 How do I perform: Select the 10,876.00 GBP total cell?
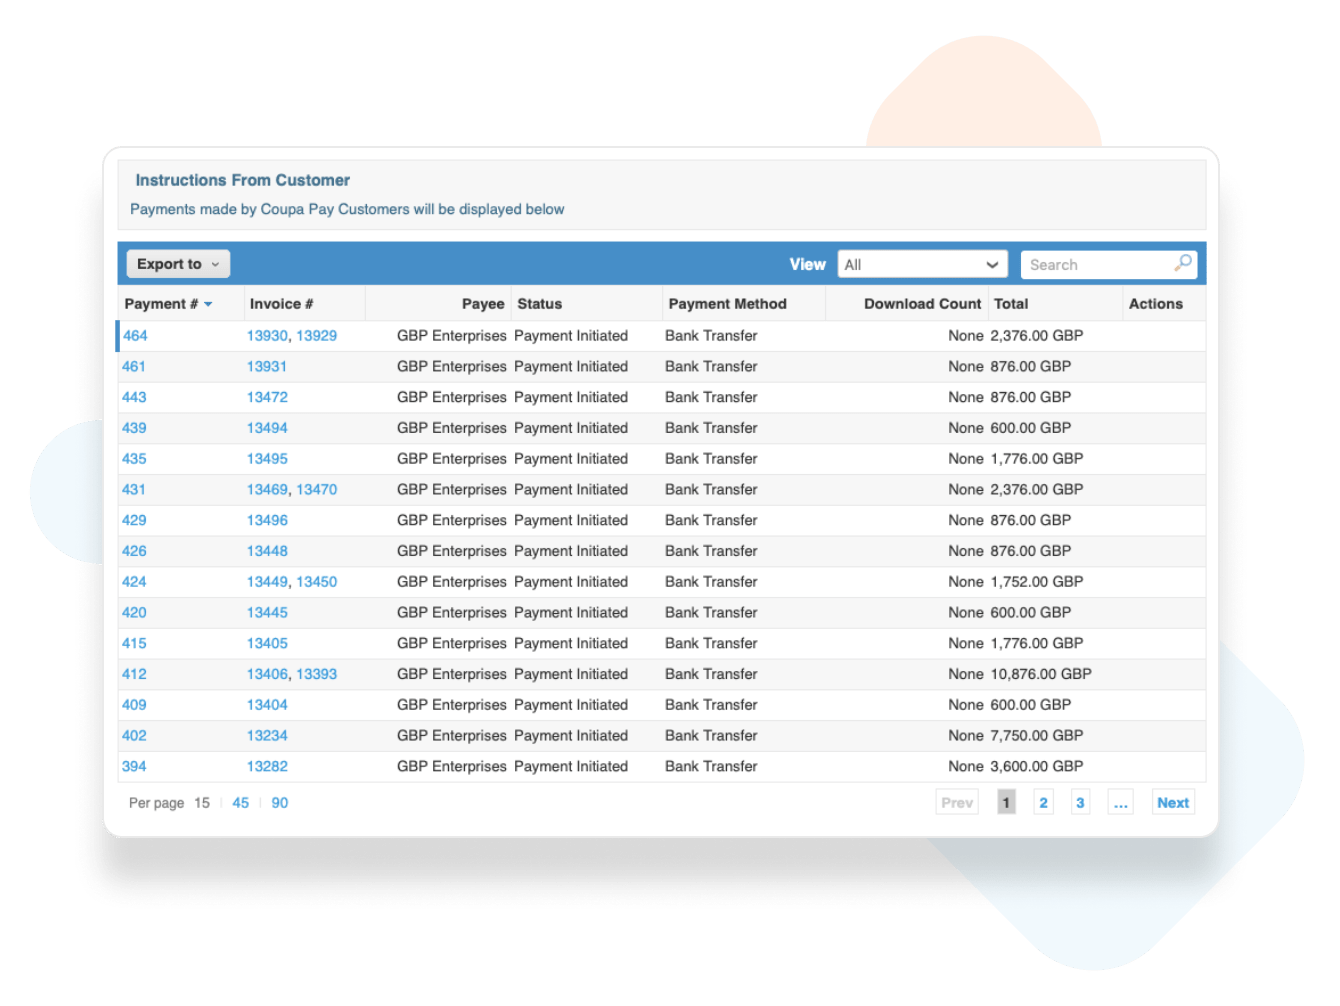[1041, 674]
